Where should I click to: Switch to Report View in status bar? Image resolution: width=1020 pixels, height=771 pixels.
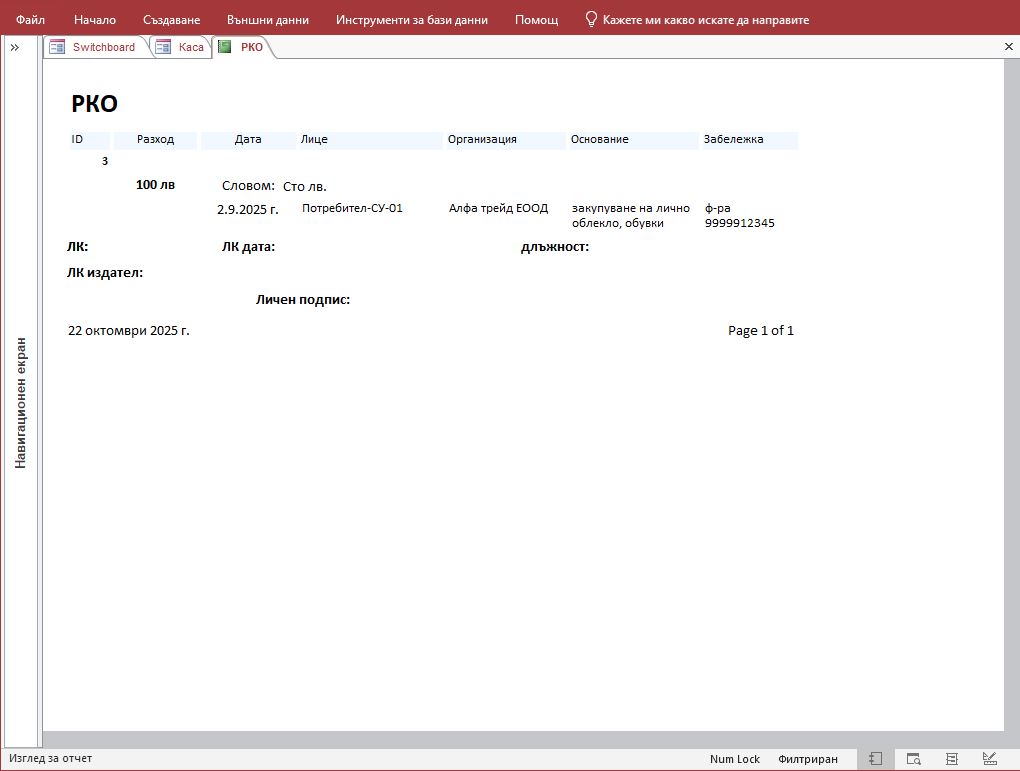875,759
